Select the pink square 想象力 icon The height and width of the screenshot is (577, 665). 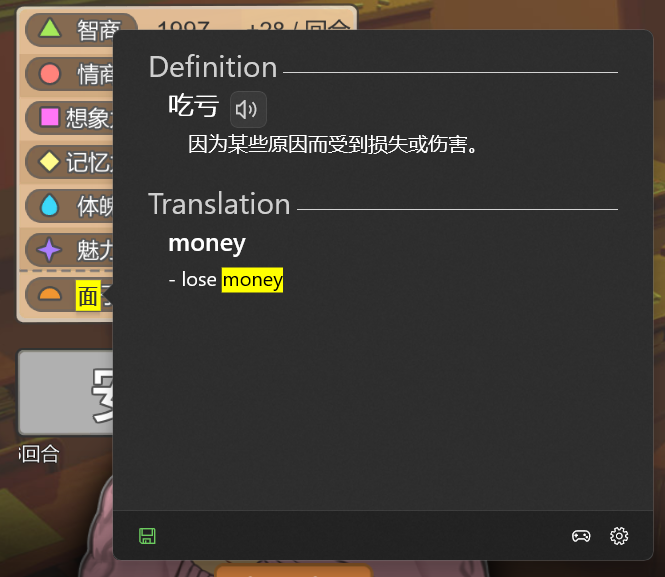[49, 117]
